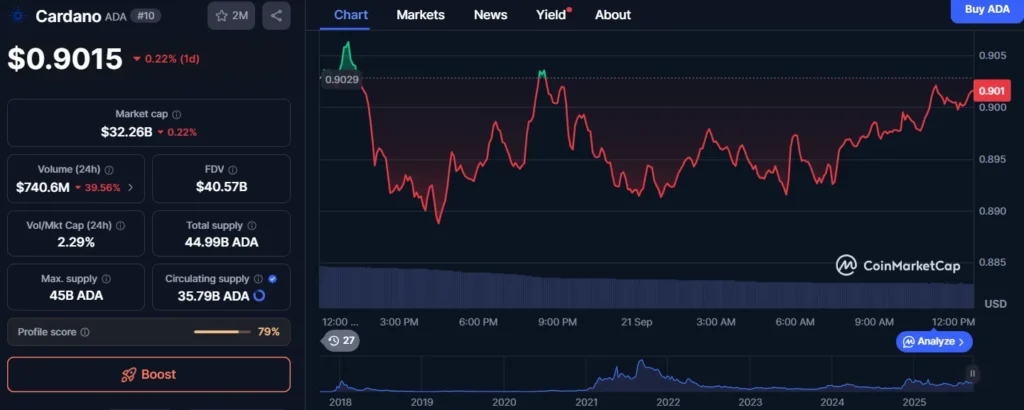
Task: Click the 44.99B ADA total supply value
Action: click(221, 242)
